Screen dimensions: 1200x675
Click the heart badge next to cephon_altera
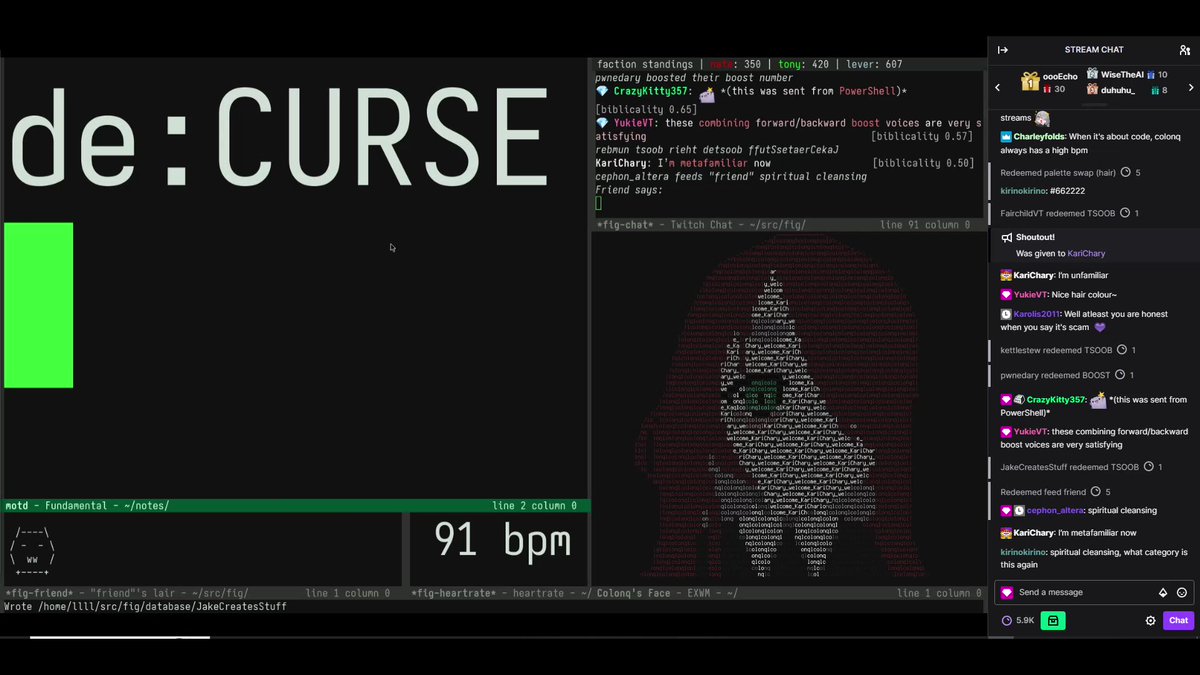[1006, 510]
